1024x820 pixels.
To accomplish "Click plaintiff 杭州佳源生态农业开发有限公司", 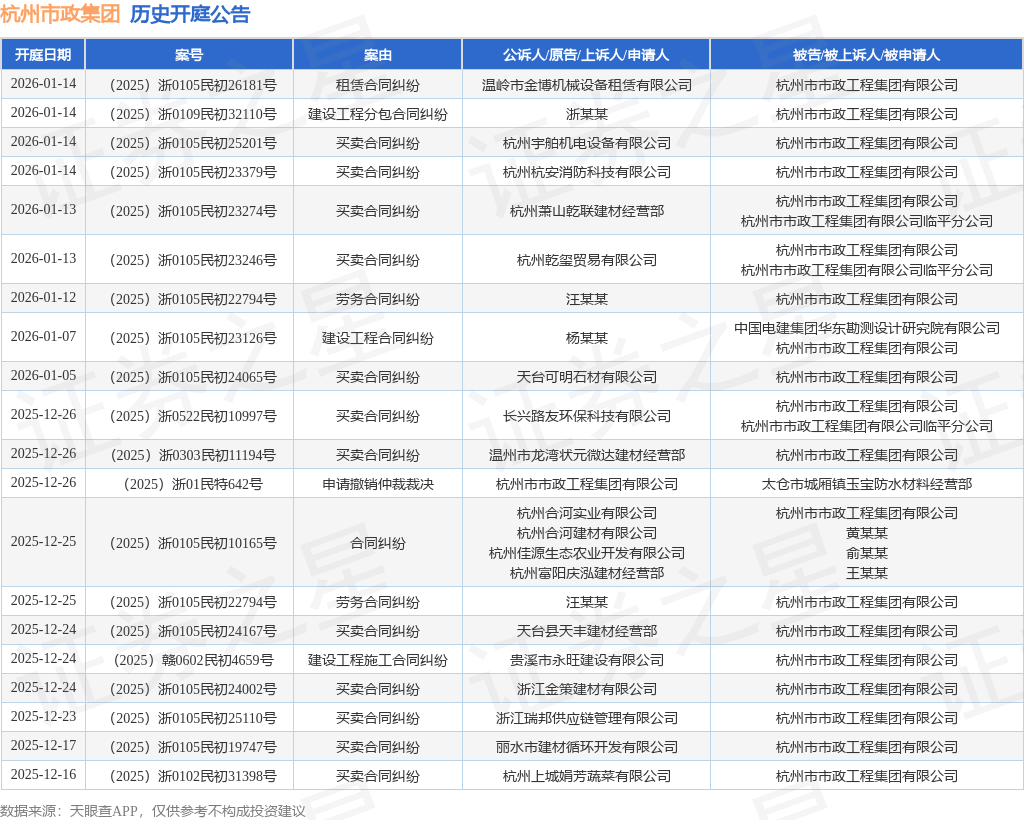I will [x=586, y=553].
